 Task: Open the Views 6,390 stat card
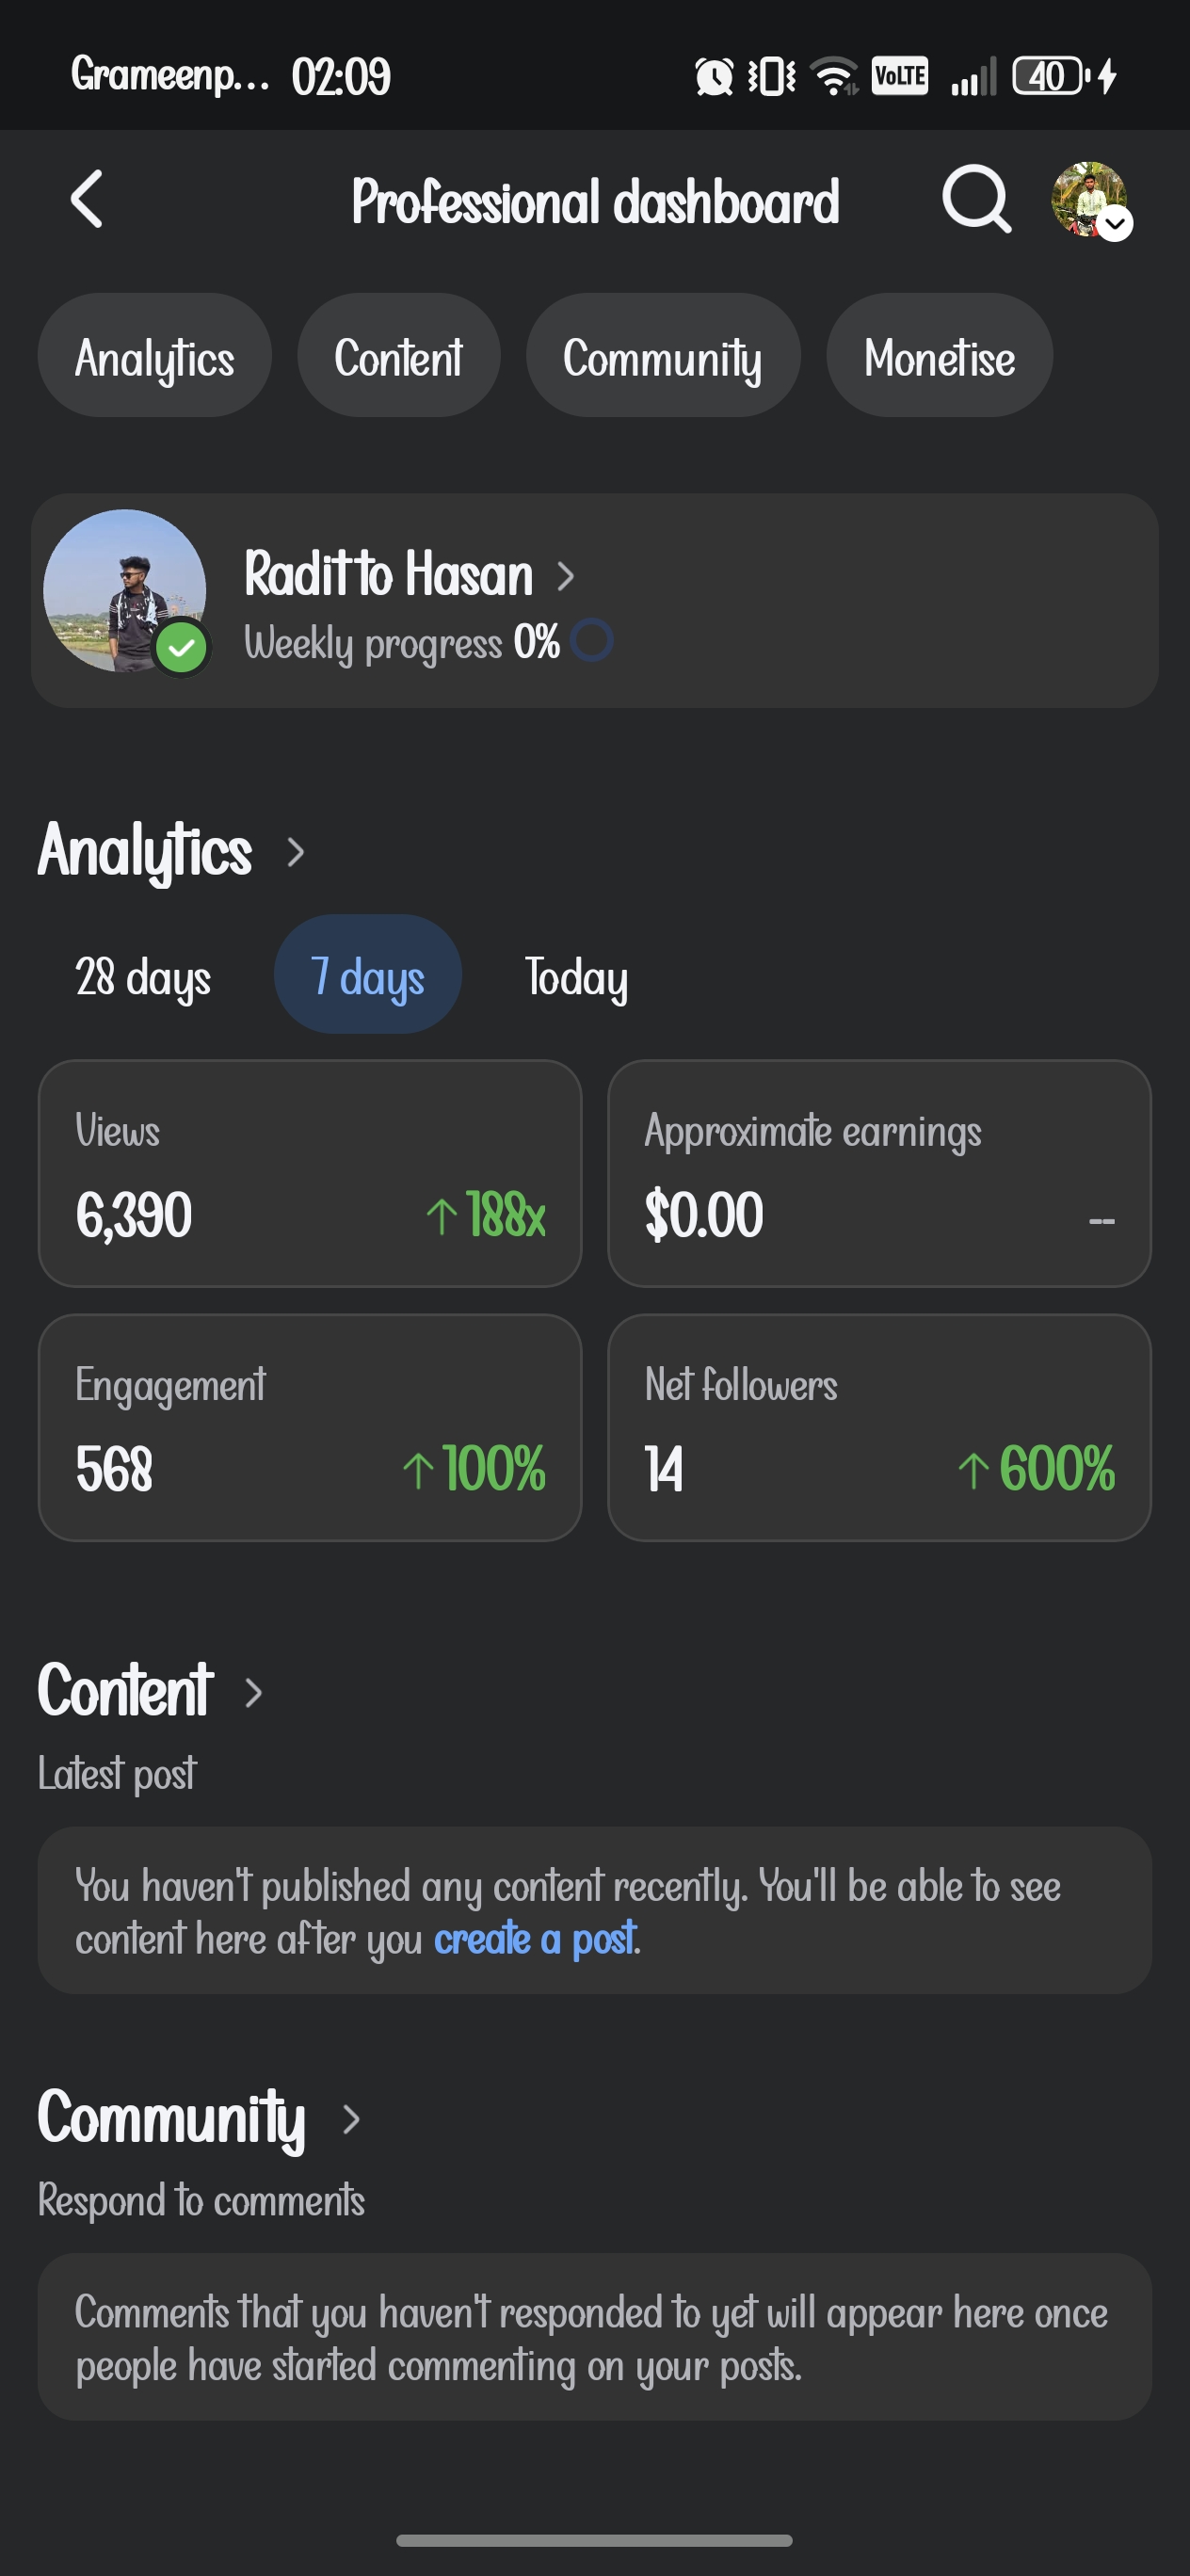pyautogui.click(x=310, y=1173)
